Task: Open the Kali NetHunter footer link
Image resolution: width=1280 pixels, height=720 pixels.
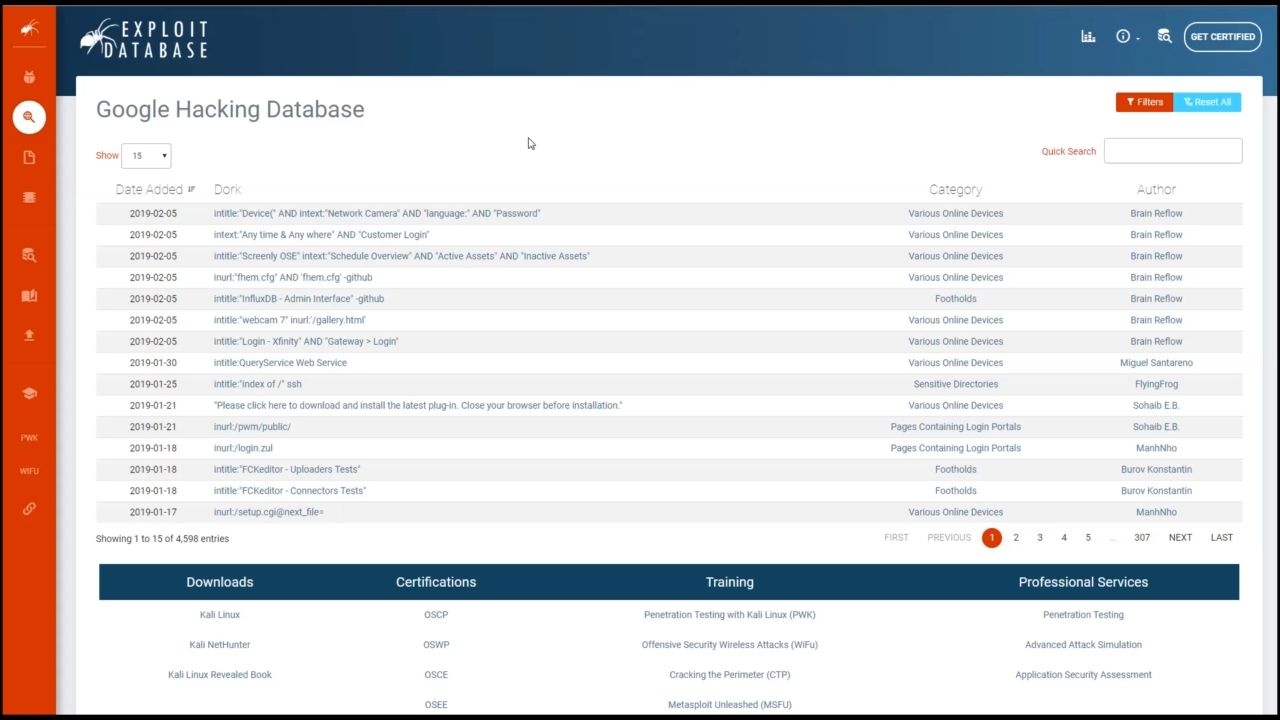Action: [x=220, y=645]
